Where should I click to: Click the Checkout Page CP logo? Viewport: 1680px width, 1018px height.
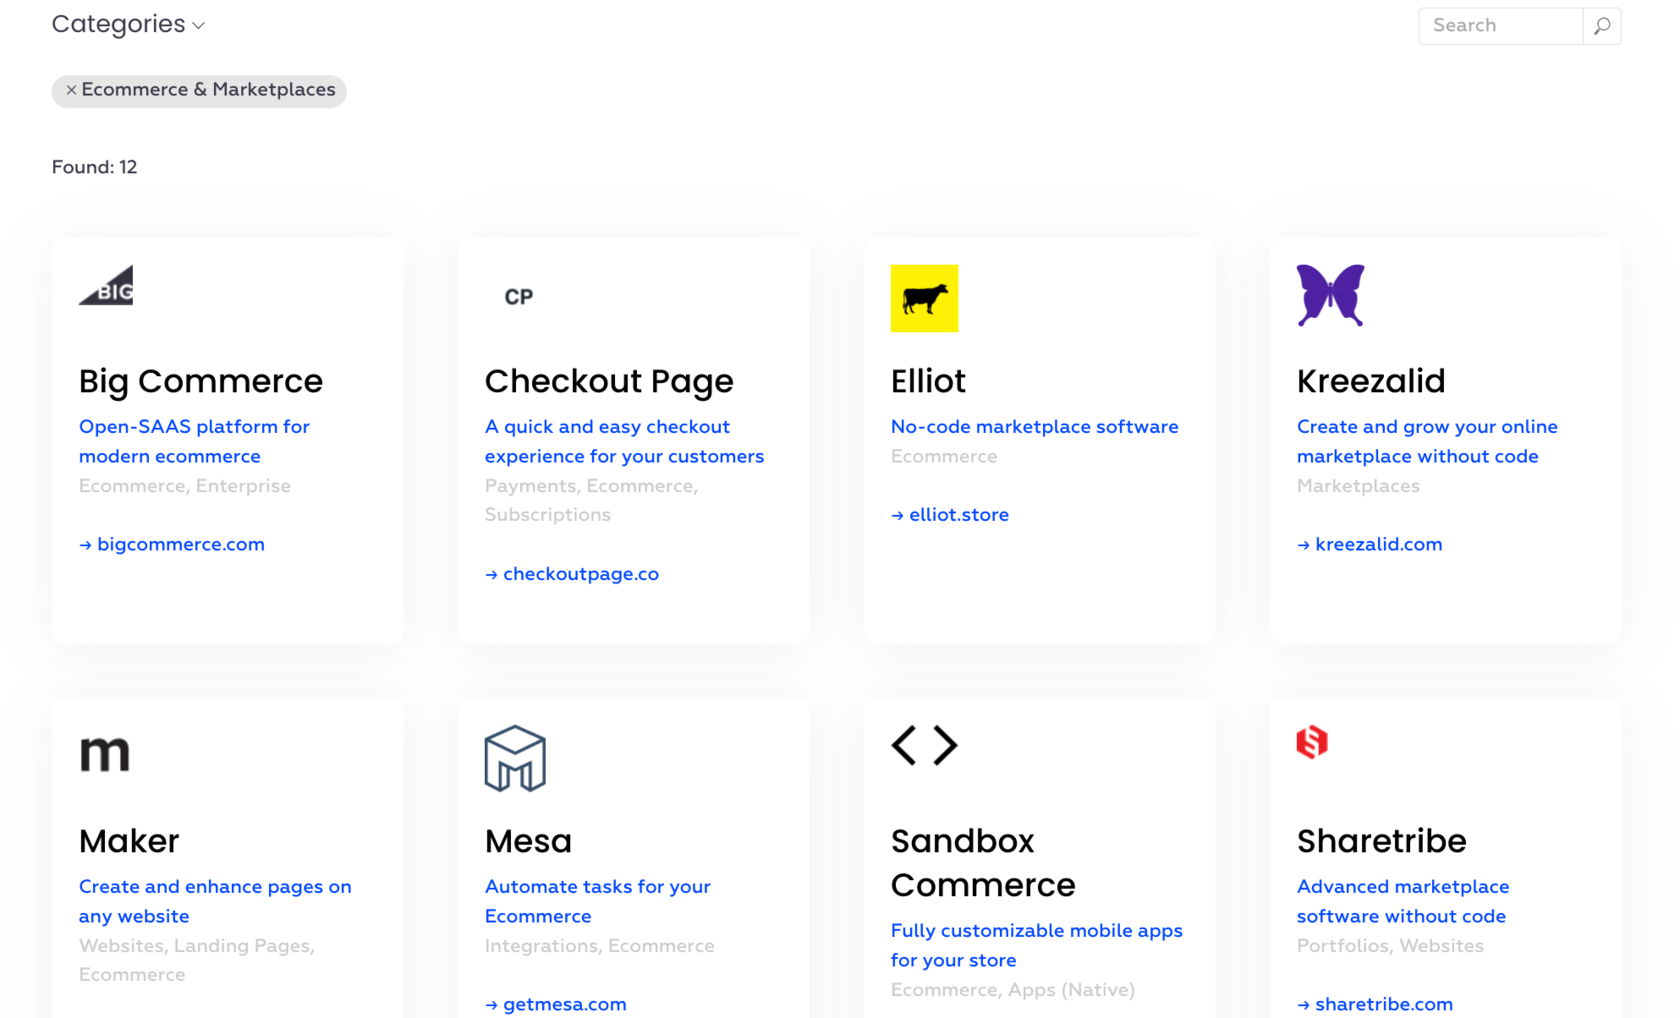(518, 297)
